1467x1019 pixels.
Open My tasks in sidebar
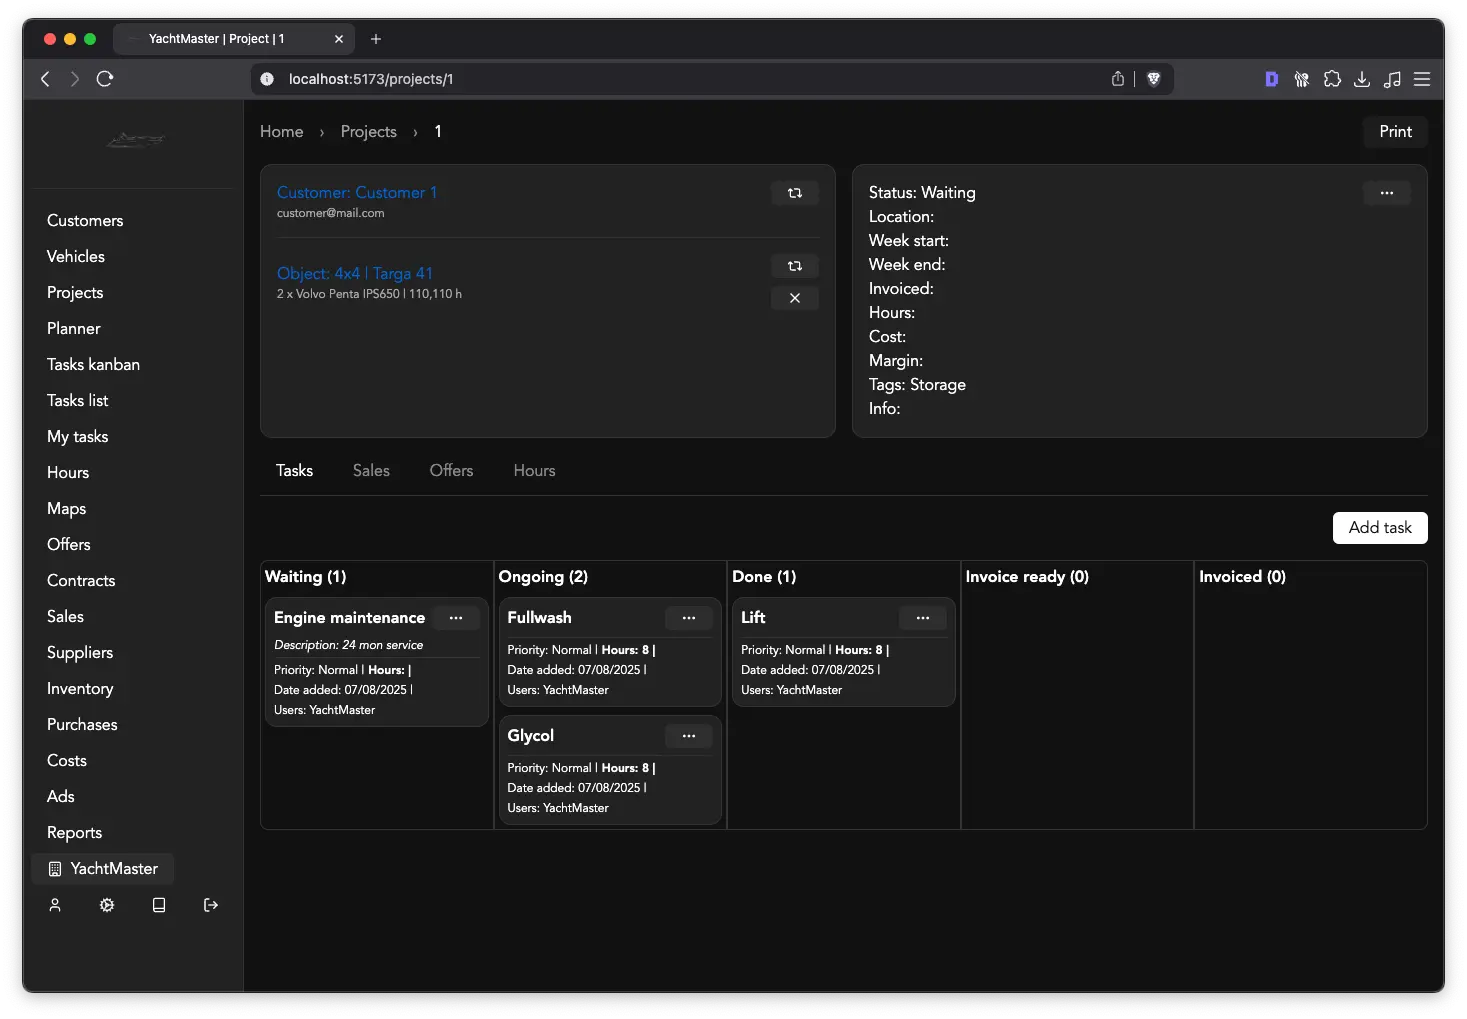pyautogui.click(x=77, y=437)
